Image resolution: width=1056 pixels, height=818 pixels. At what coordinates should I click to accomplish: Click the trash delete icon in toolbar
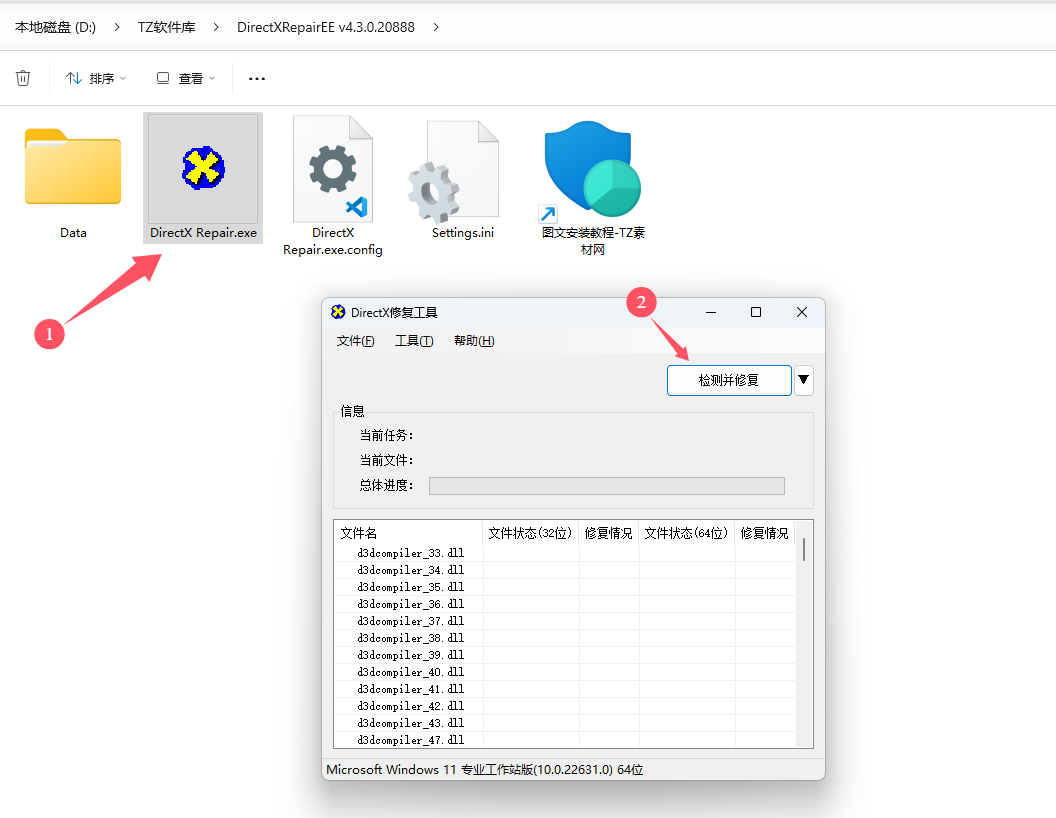point(23,78)
